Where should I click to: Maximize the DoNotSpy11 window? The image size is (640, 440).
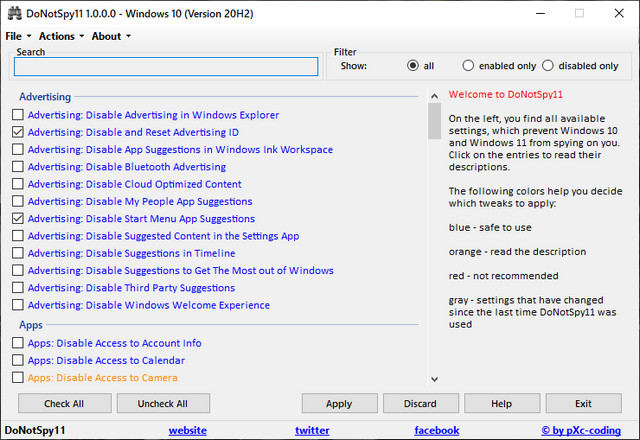tap(579, 14)
